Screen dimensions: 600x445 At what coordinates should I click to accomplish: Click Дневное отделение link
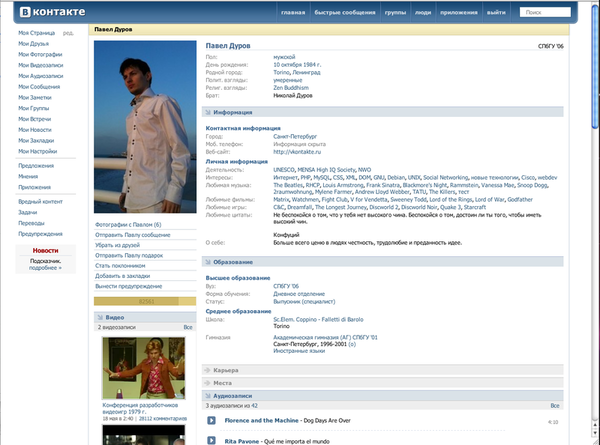click(x=299, y=294)
